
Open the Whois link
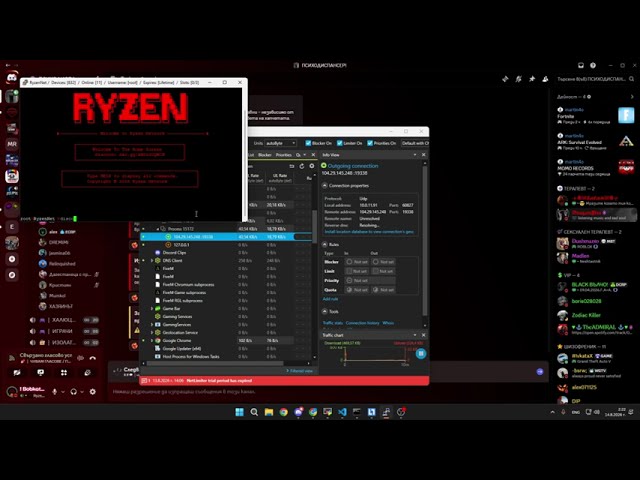click(x=388, y=323)
